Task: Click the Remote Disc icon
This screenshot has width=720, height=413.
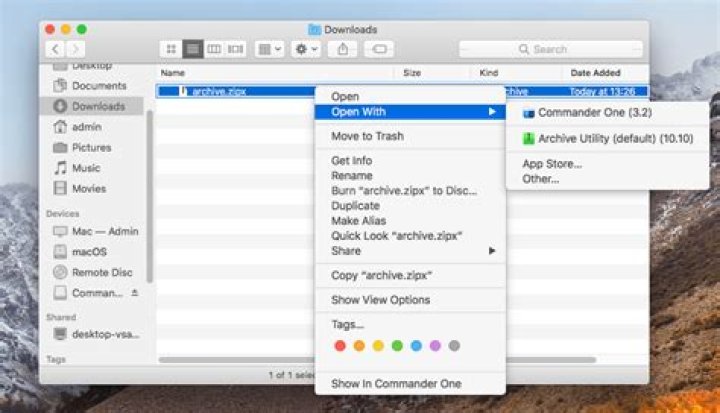Action: pos(60,272)
